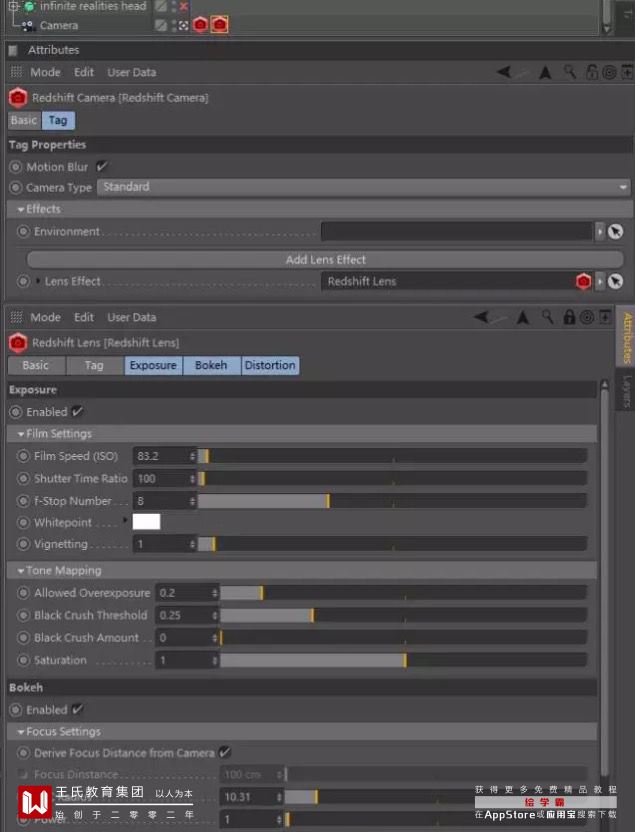Click Shutter Time Ratio animation dot

tap(23, 479)
